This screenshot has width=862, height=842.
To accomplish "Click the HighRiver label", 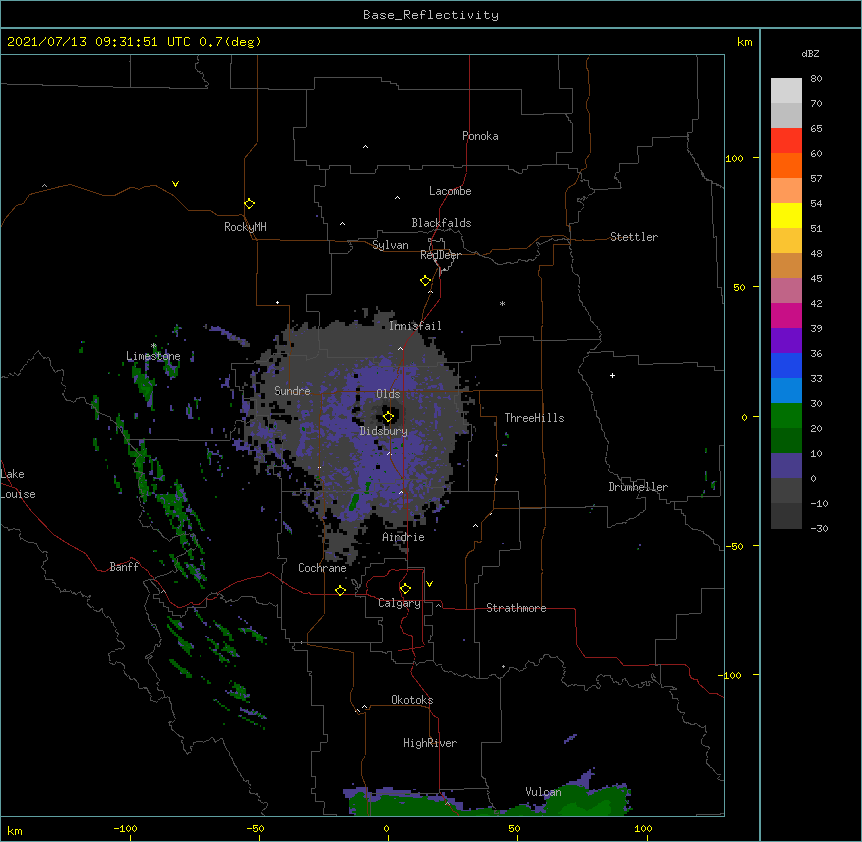I will 430,743.
